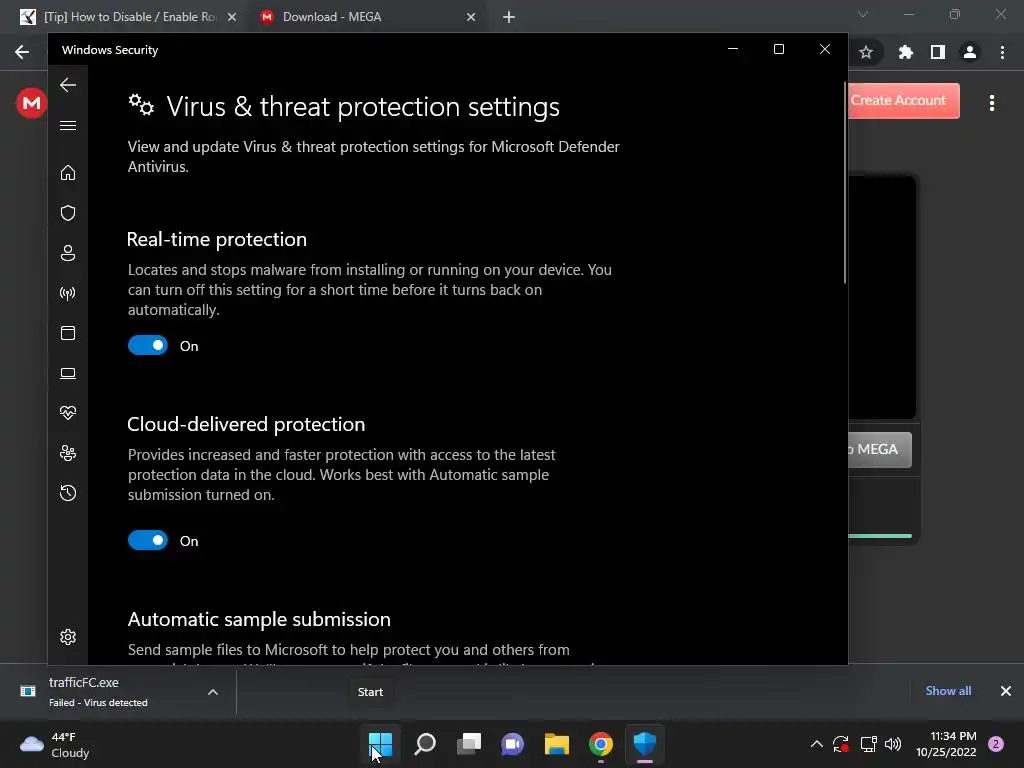Close the Tip How to Disable tab

[232, 17]
